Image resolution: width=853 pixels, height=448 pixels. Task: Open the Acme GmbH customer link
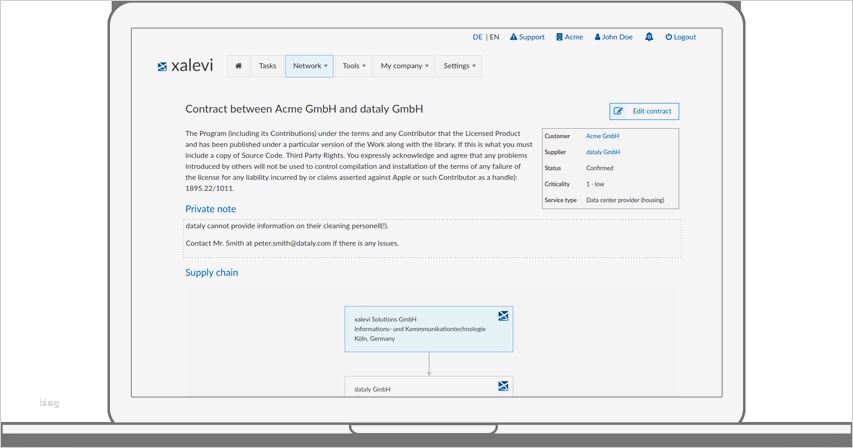pyautogui.click(x=602, y=136)
